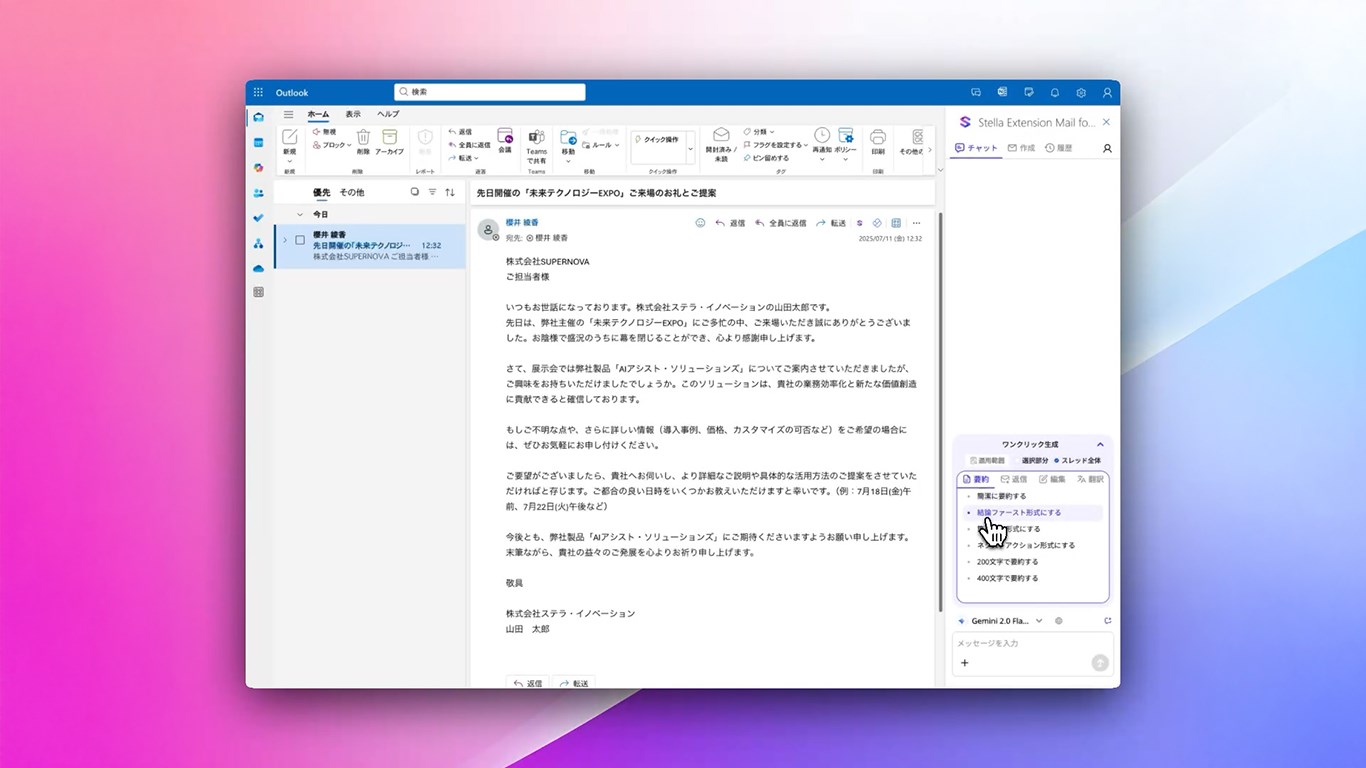Expand the 櫻井 綾香 conversation thread

click(285, 240)
